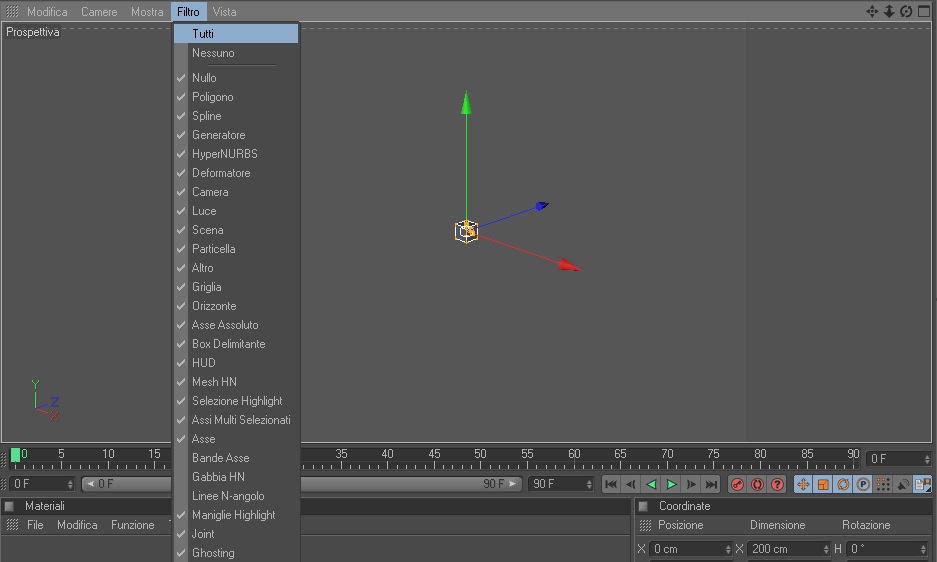The height and width of the screenshot is (562, 937).
Task: Toggle the Parameter (P) keyframe recording icon
Action: (863, 484)
